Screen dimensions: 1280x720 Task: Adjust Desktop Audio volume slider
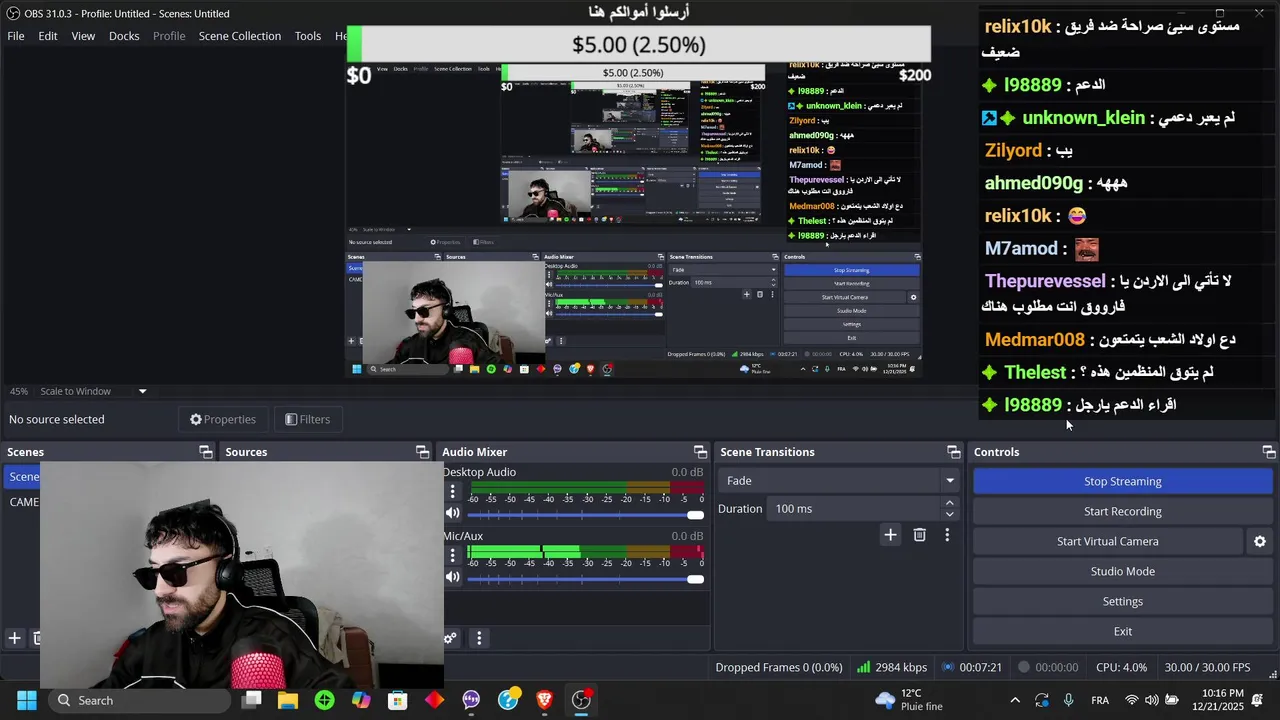point(585,514)
